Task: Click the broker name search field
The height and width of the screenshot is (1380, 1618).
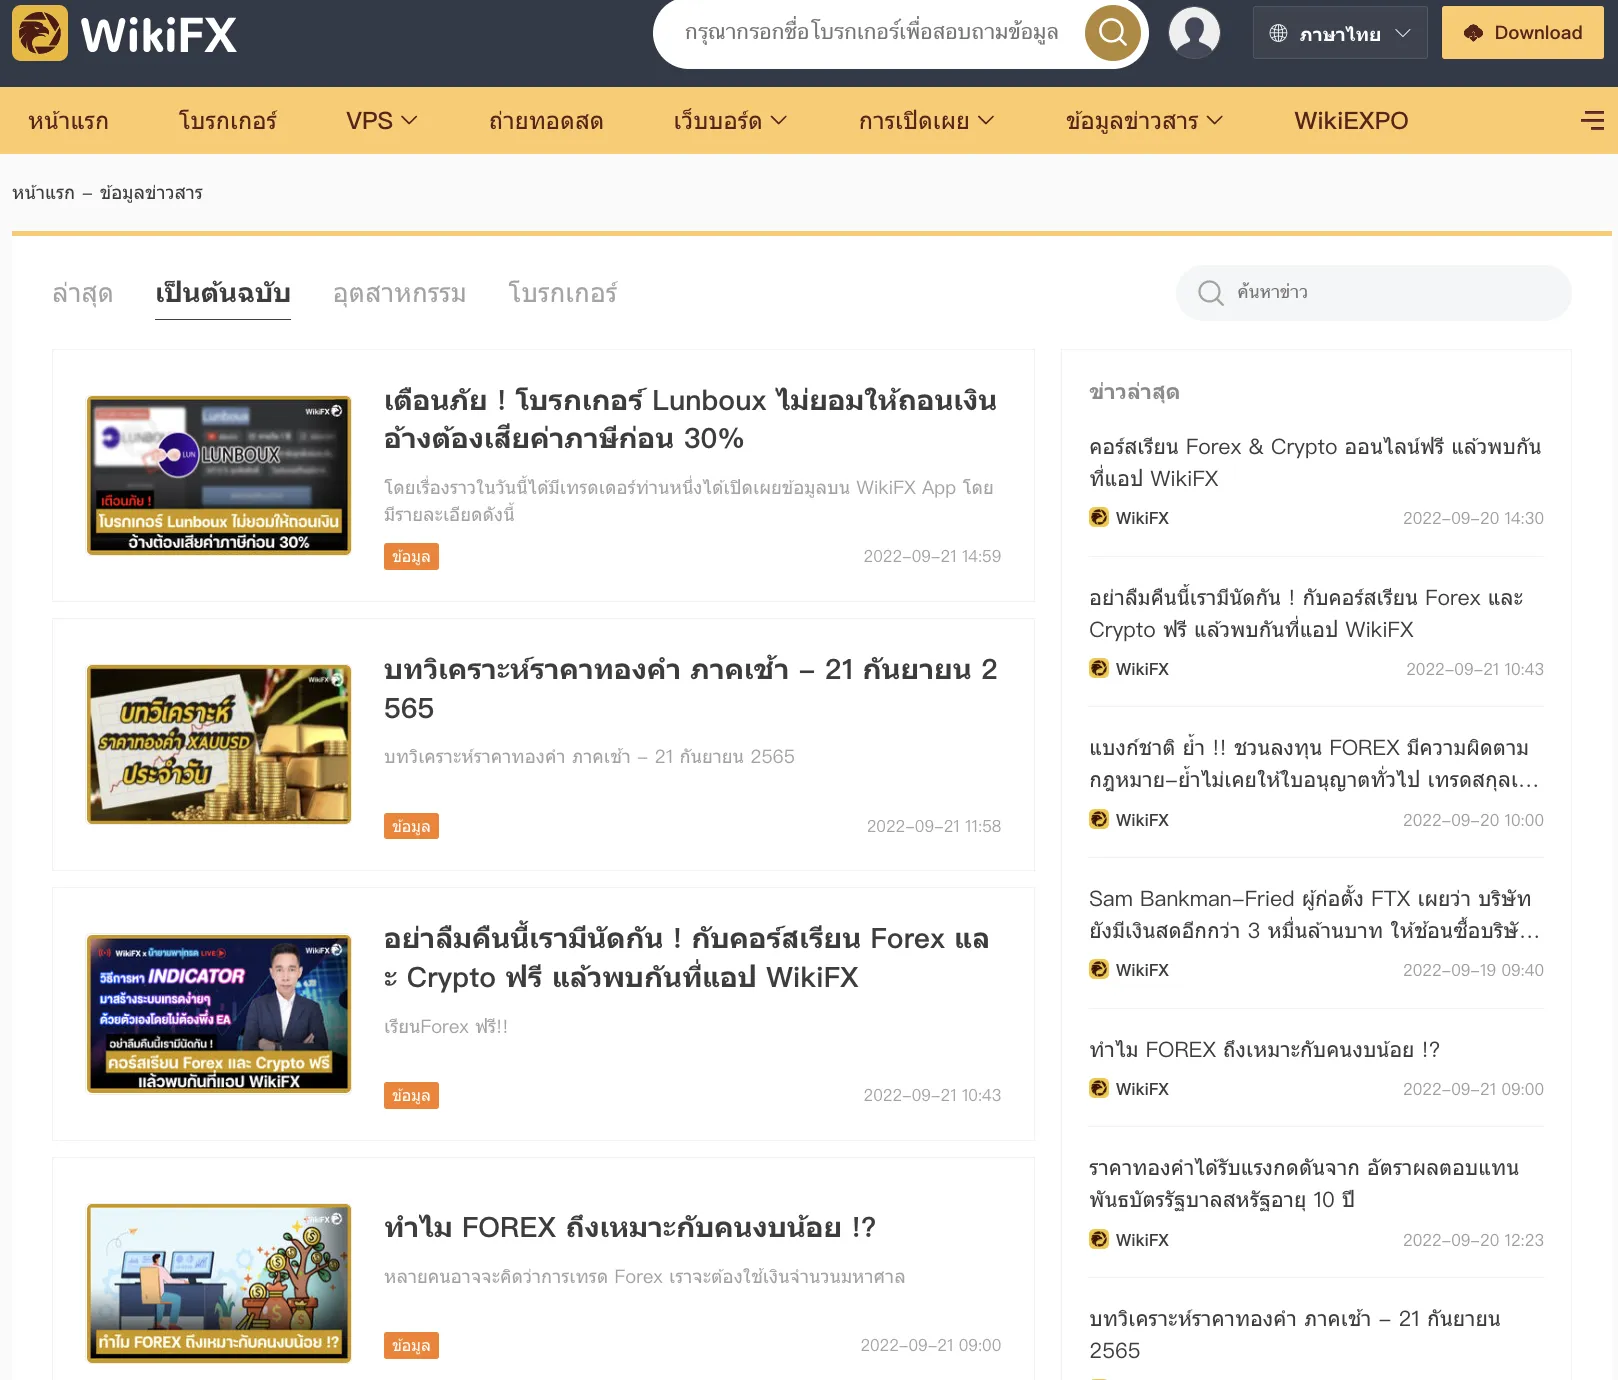Action: (x=872, y=33)
